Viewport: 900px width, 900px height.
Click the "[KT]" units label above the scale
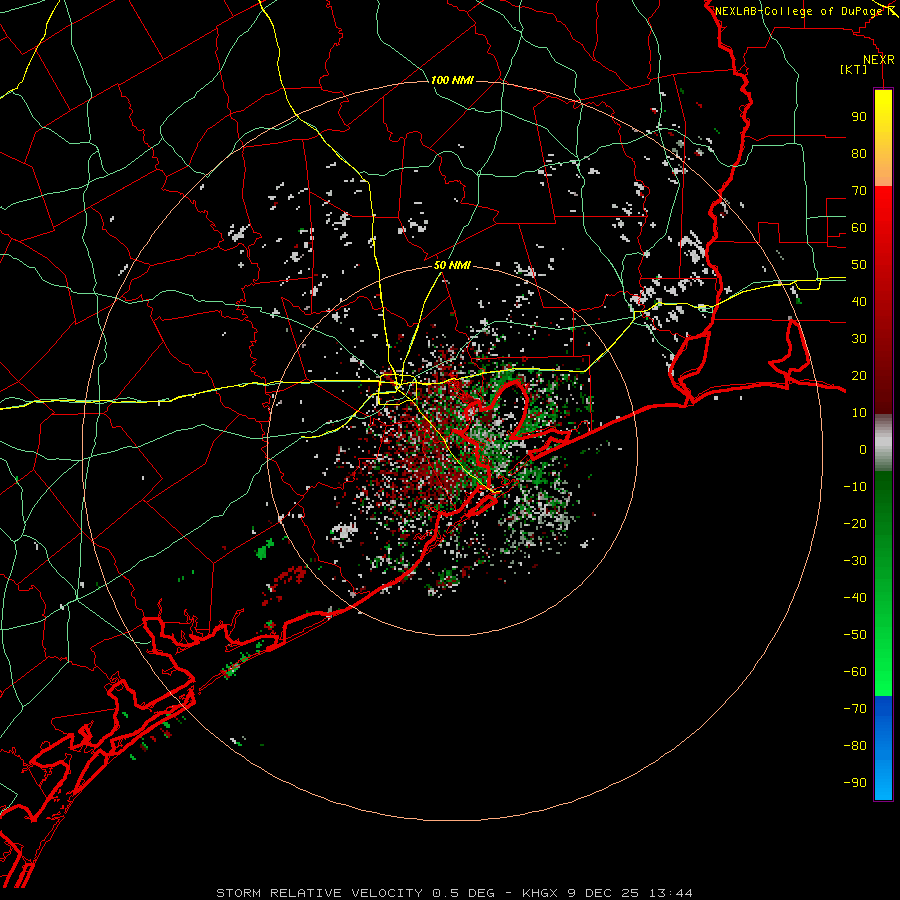click(854, 69)
